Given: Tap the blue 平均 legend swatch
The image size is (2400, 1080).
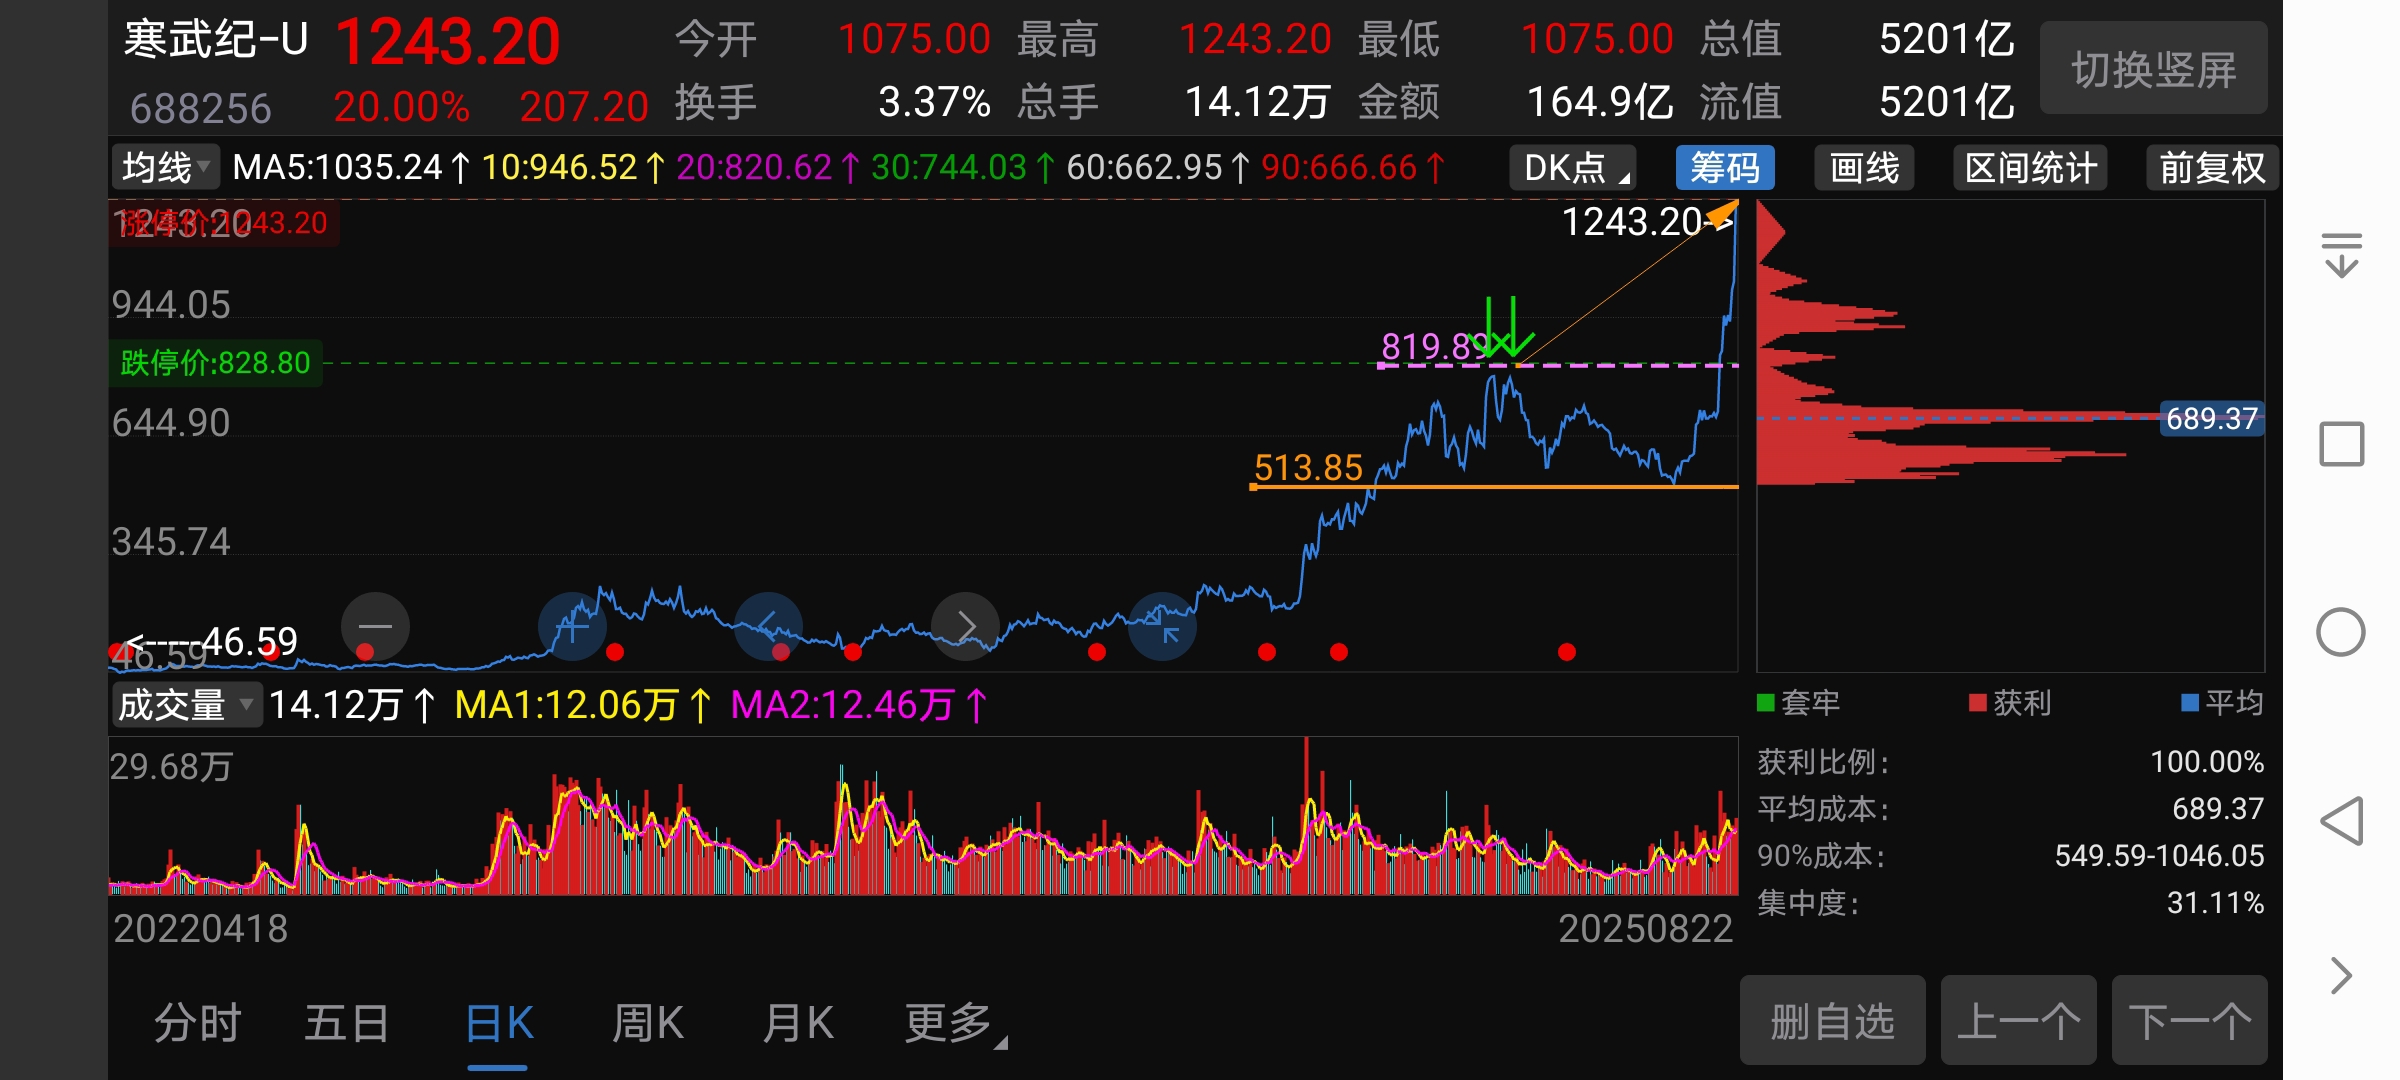Looking at the screenshot, I should pos(2190,703).
